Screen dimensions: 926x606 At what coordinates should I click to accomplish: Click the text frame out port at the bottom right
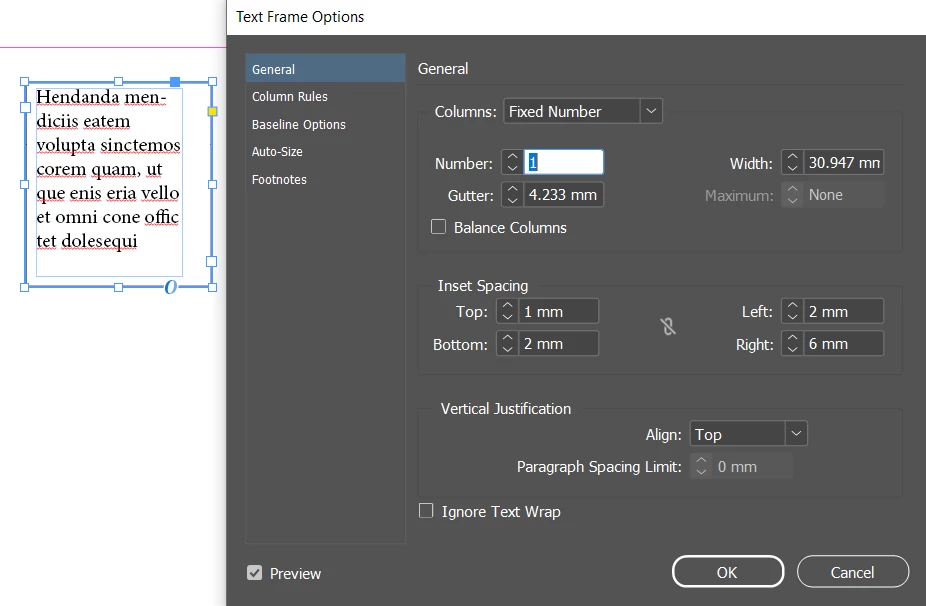pos(211,261)
